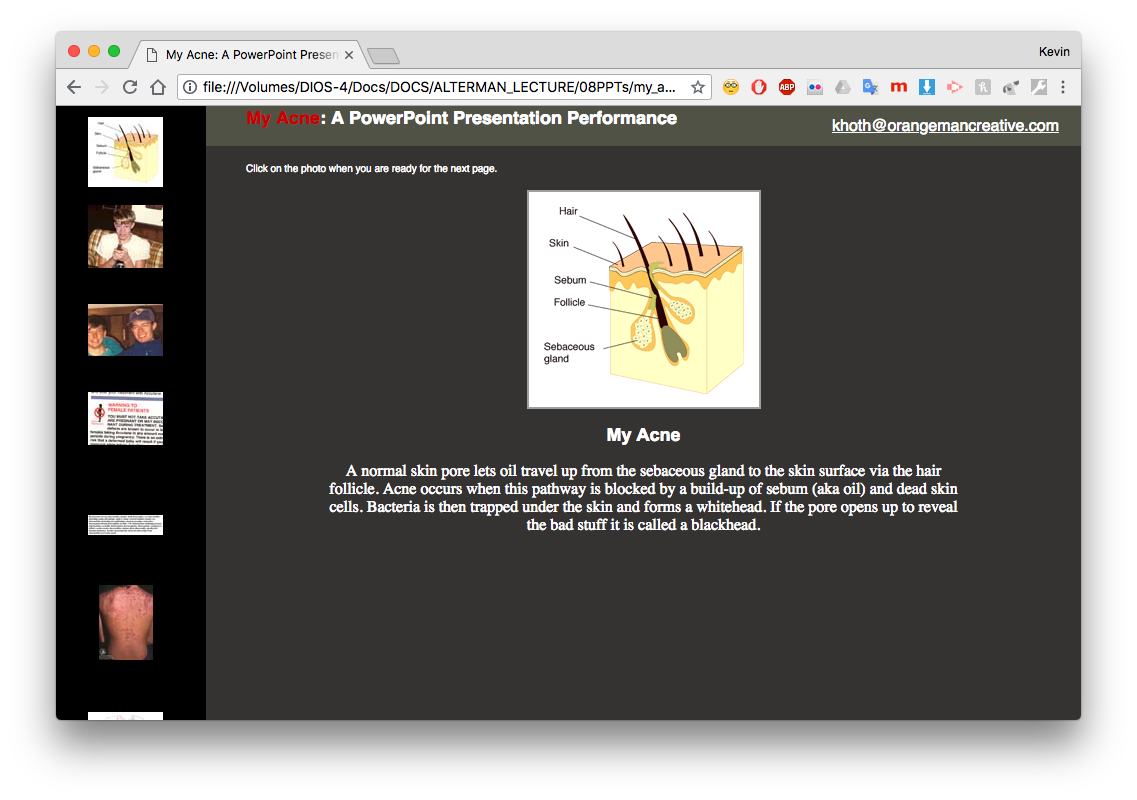Viewport: 1137px width, 800px height.
Task: Open the nerd-face emoji extension
Action: [x=731, y=87]
